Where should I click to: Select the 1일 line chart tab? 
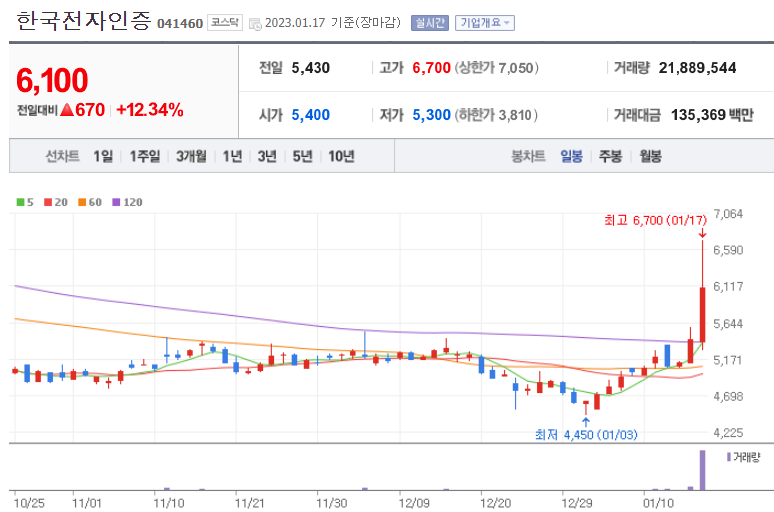(x=103, y=157)
